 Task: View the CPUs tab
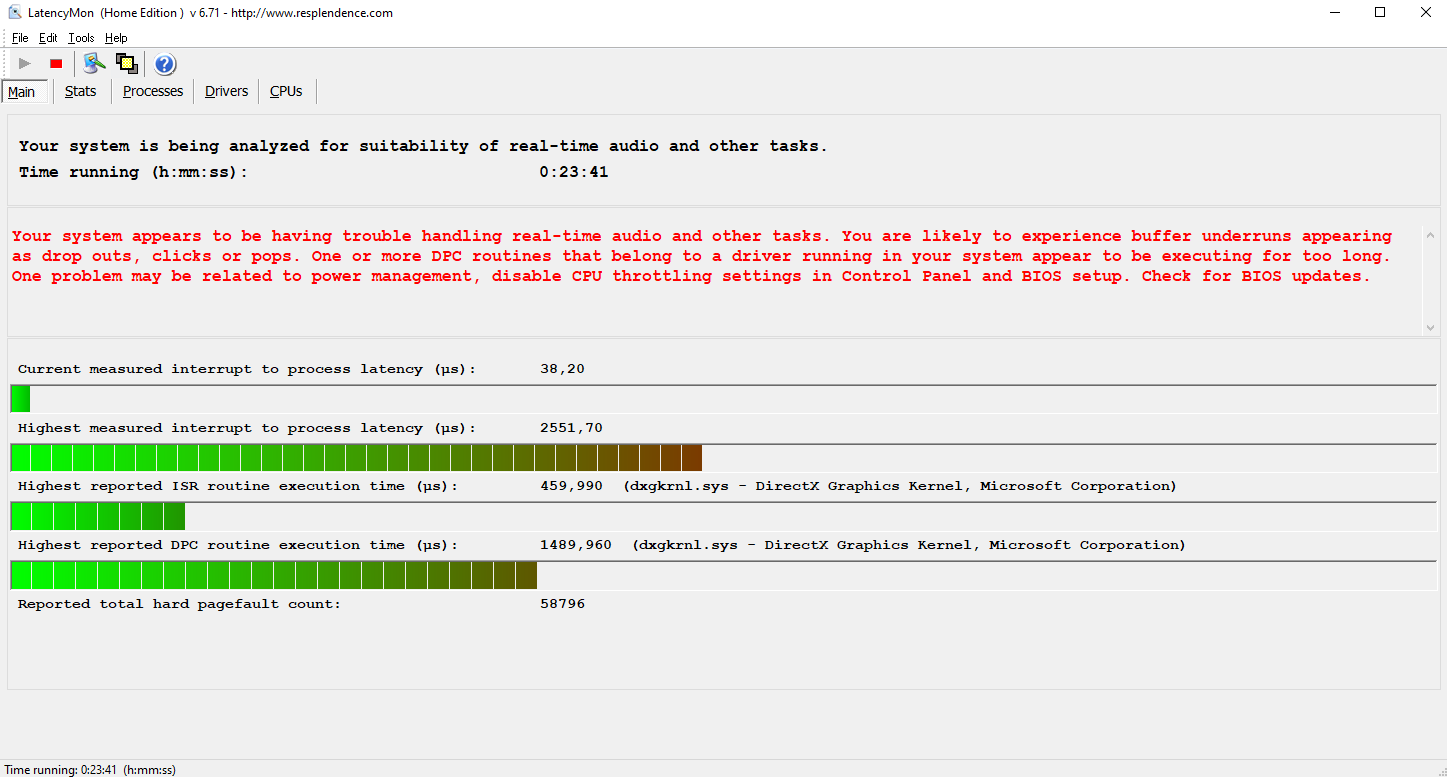(x=286, y=91)
